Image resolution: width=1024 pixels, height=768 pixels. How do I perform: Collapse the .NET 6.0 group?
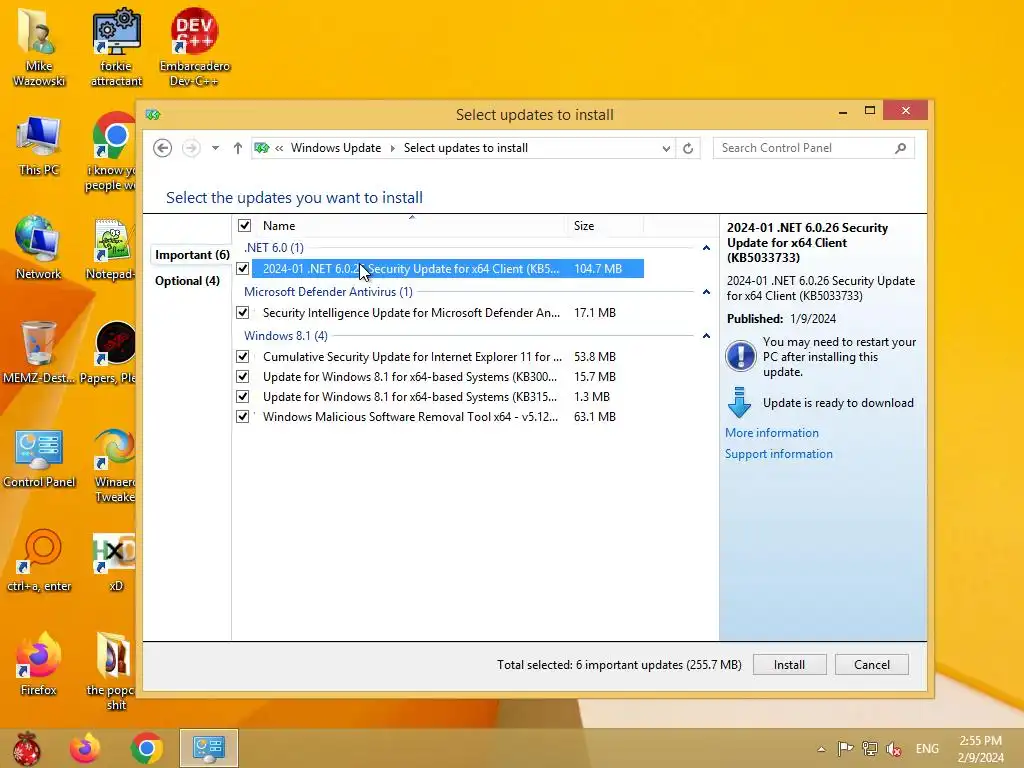point(706,248)
